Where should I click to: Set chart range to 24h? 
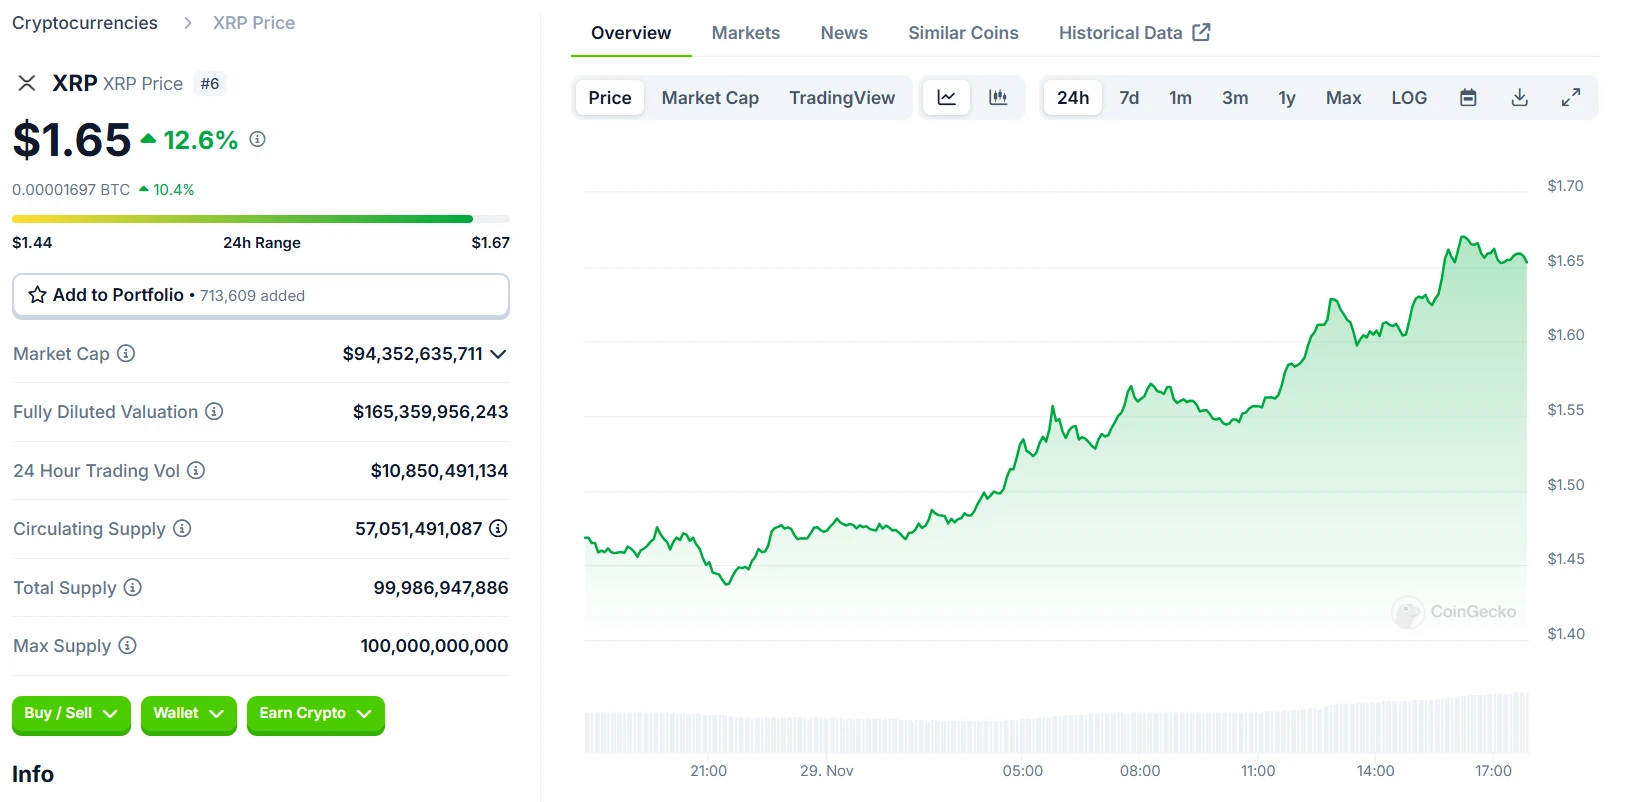point(1073,98)
